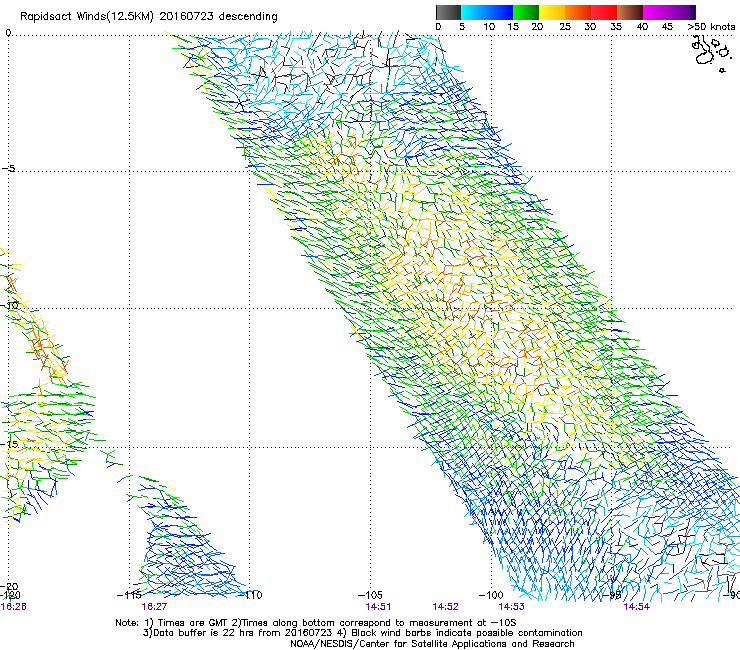Click the latitude label 0 at top-left
This screenshot has width=740, height=650.
(x=8, y=33)
